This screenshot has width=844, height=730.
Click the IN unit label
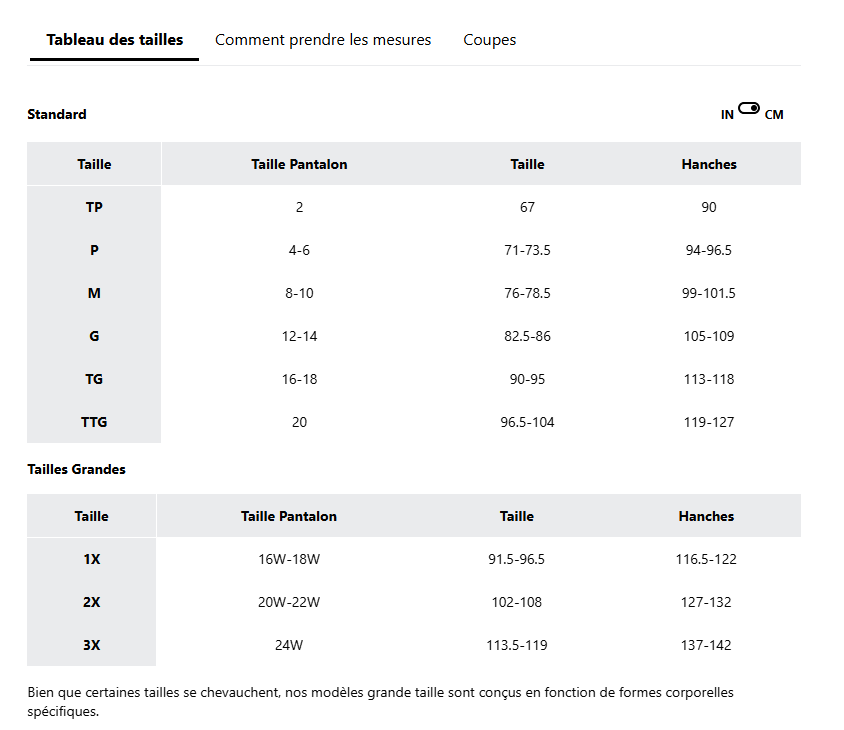pos(727,115)
